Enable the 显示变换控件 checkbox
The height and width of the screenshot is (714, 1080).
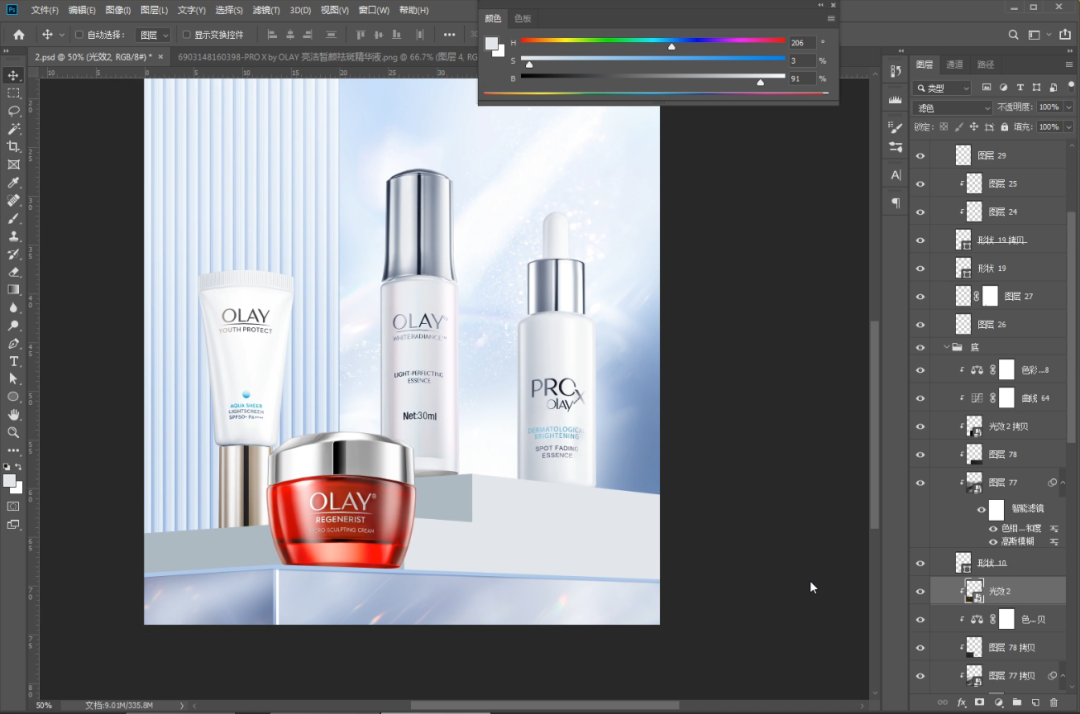click(186, 34)
